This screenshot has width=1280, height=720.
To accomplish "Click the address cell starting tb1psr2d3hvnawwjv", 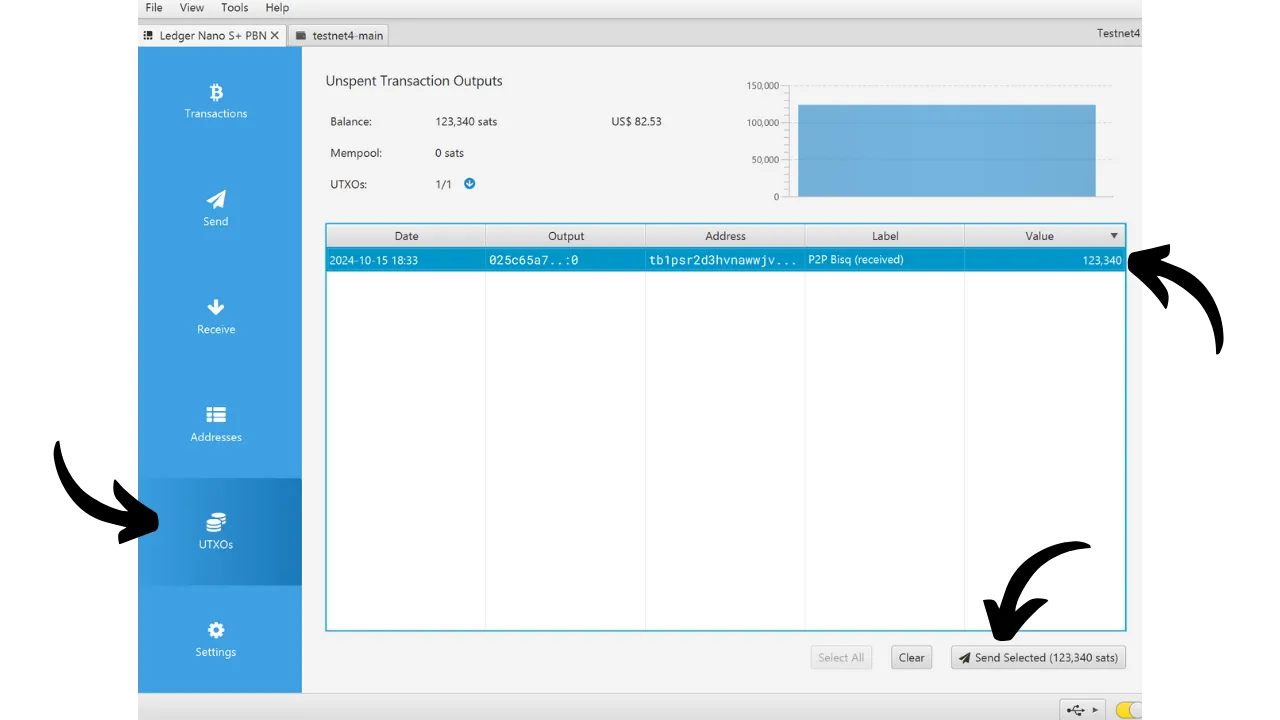I will point(723,260).
